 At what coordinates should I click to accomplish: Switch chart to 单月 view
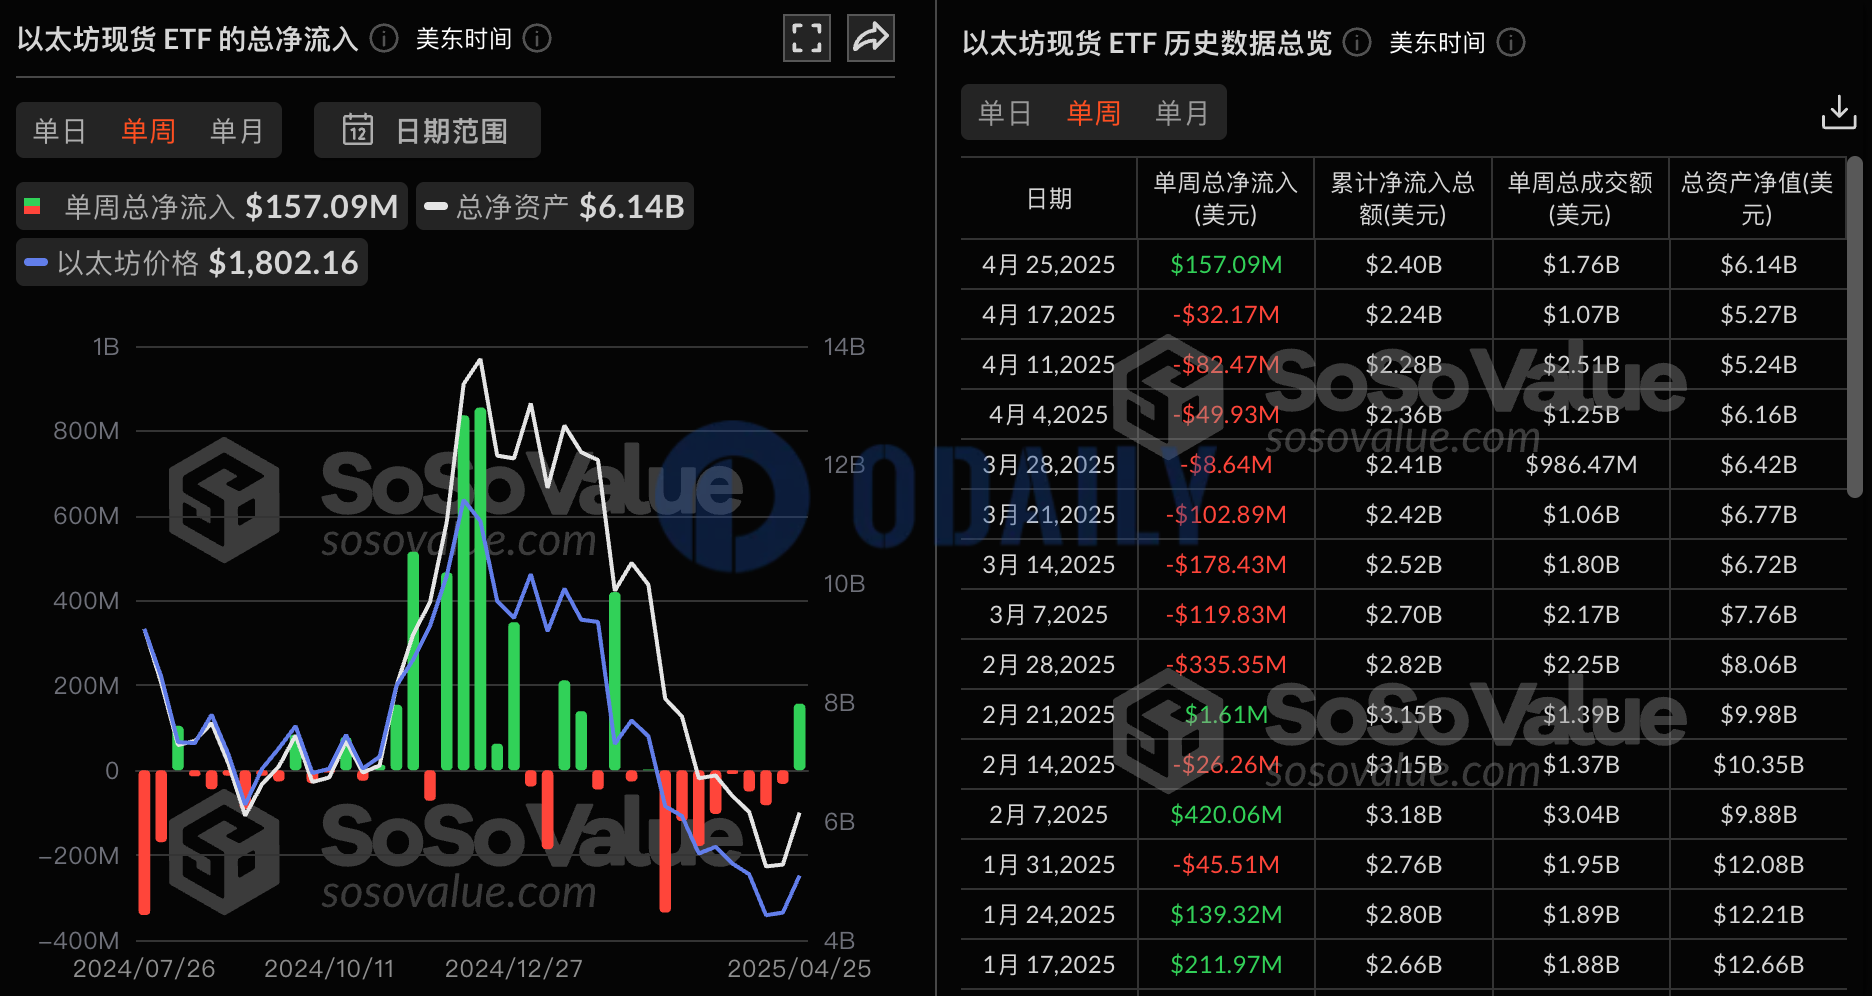pyautogui.click(x=237, y=131)
